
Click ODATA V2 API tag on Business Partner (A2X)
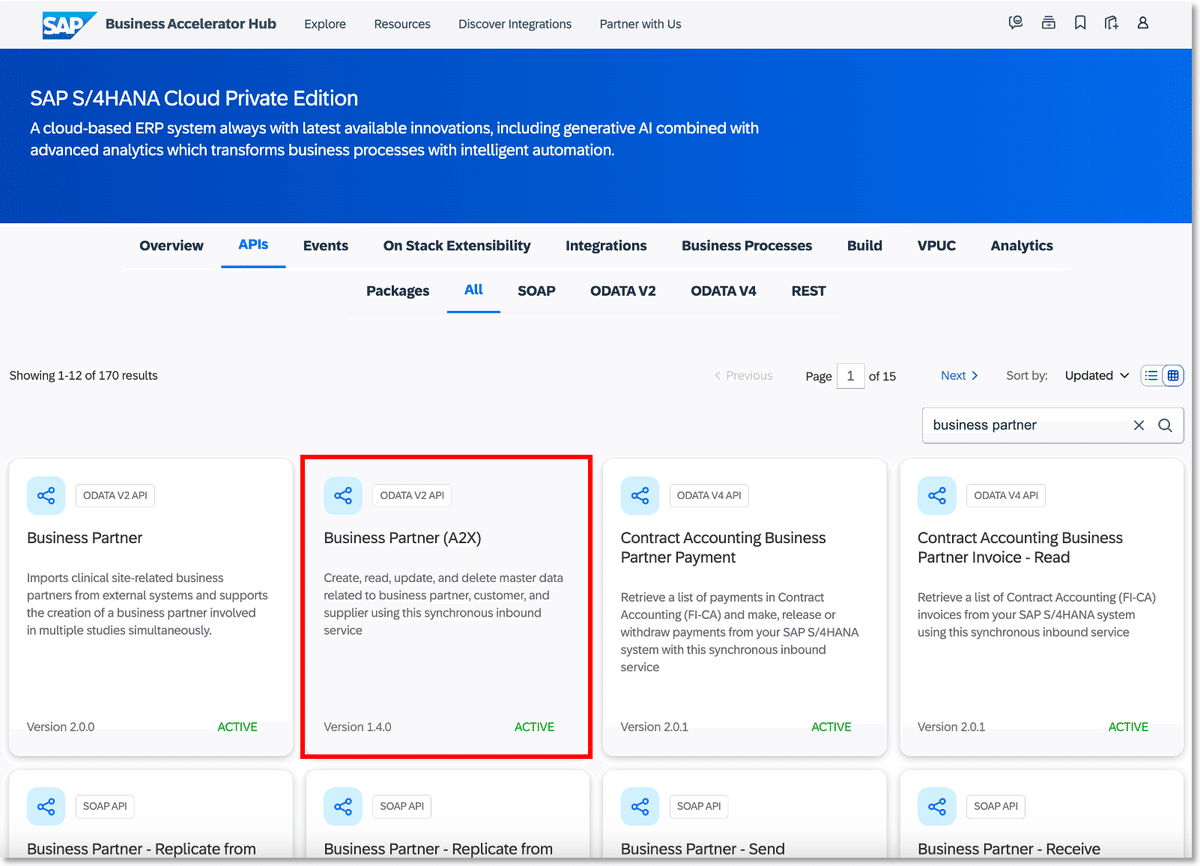[x=412, y=495]
